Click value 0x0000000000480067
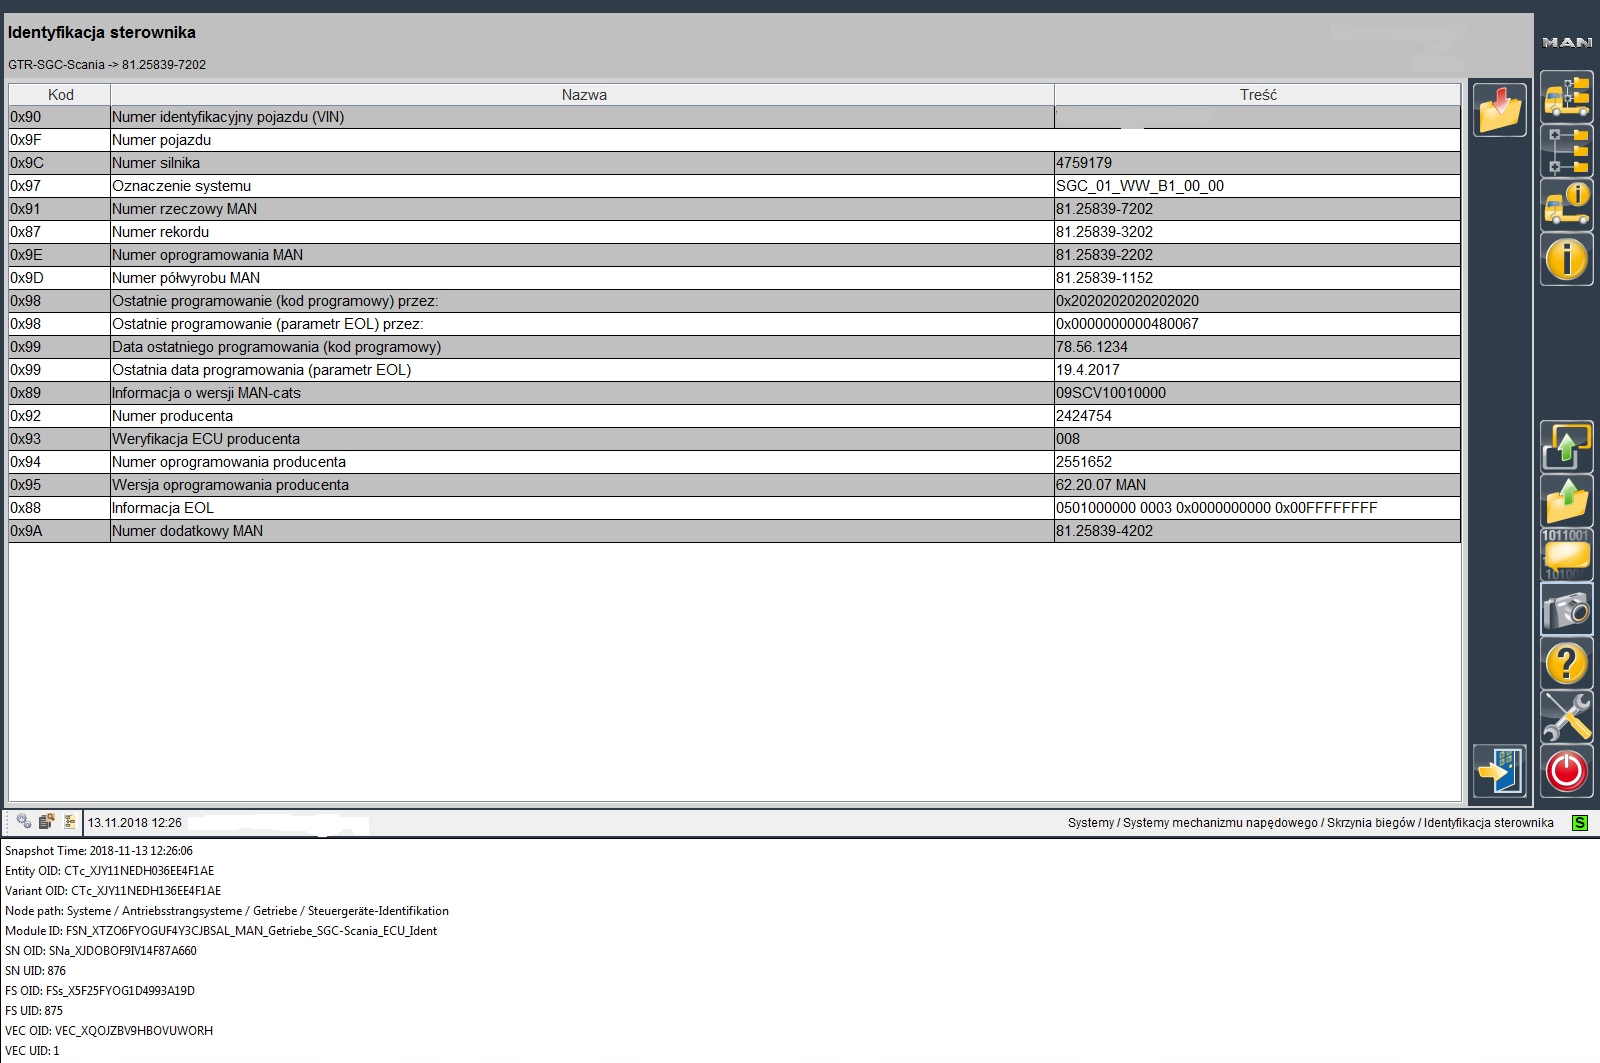This screenshot has height=1063, width=1600. pos(1127,324)
